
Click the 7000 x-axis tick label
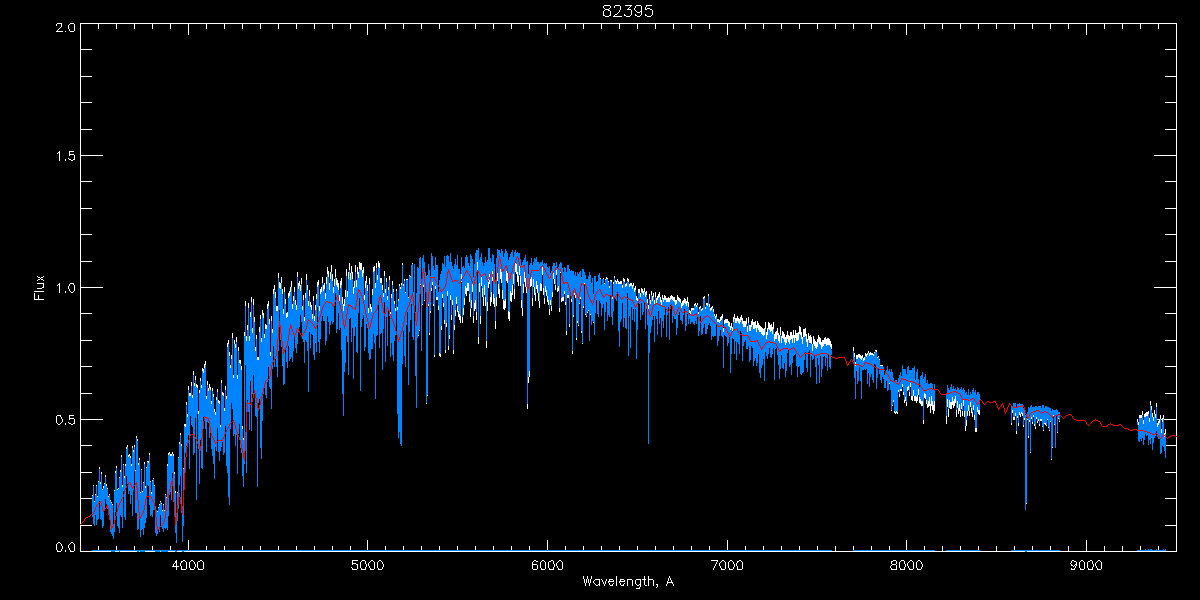click(727, 565)
